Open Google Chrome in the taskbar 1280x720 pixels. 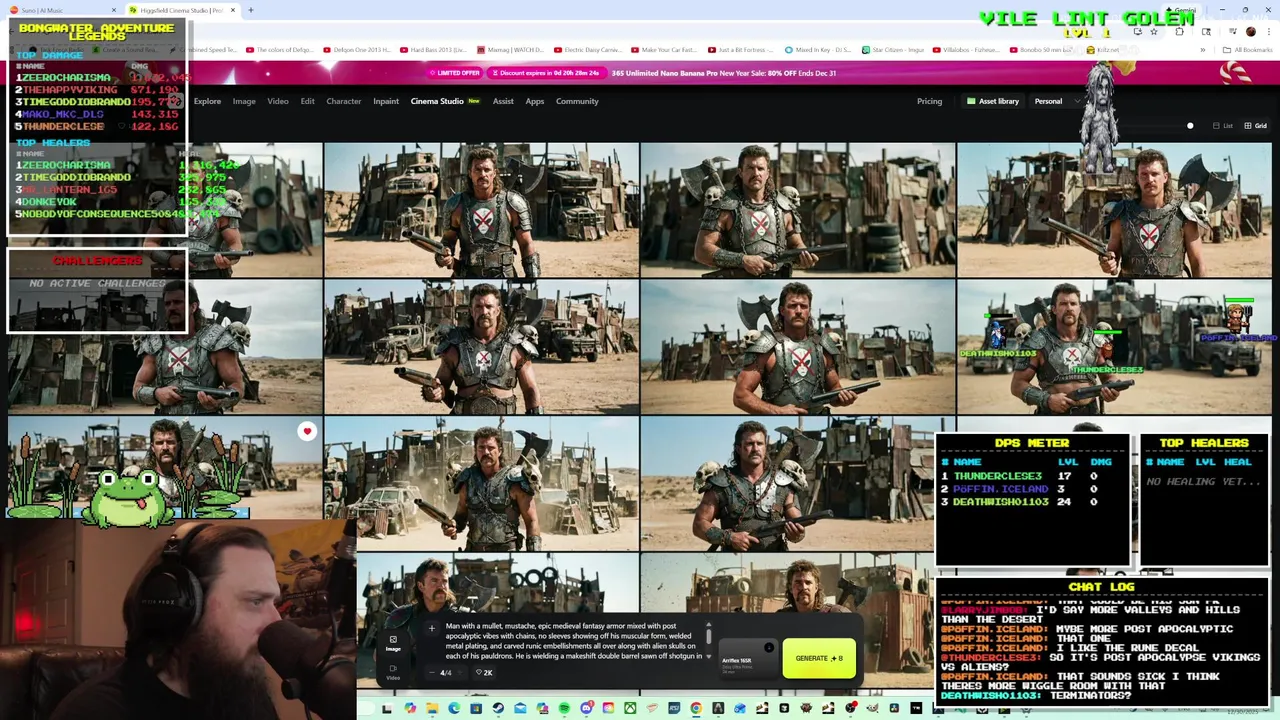696,708
